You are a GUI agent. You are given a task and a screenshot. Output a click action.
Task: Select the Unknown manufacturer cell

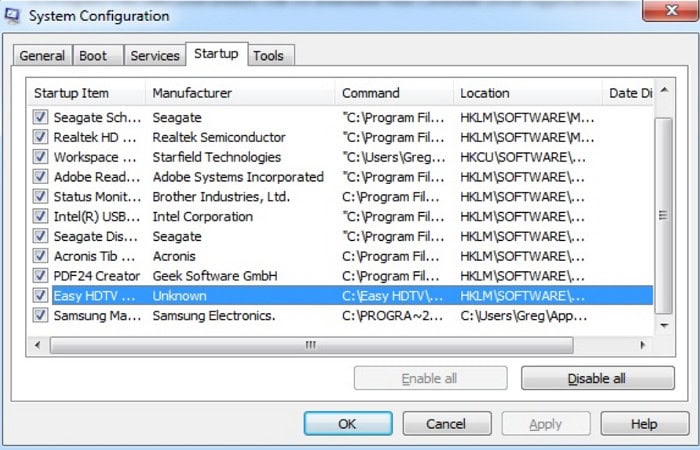179,296
